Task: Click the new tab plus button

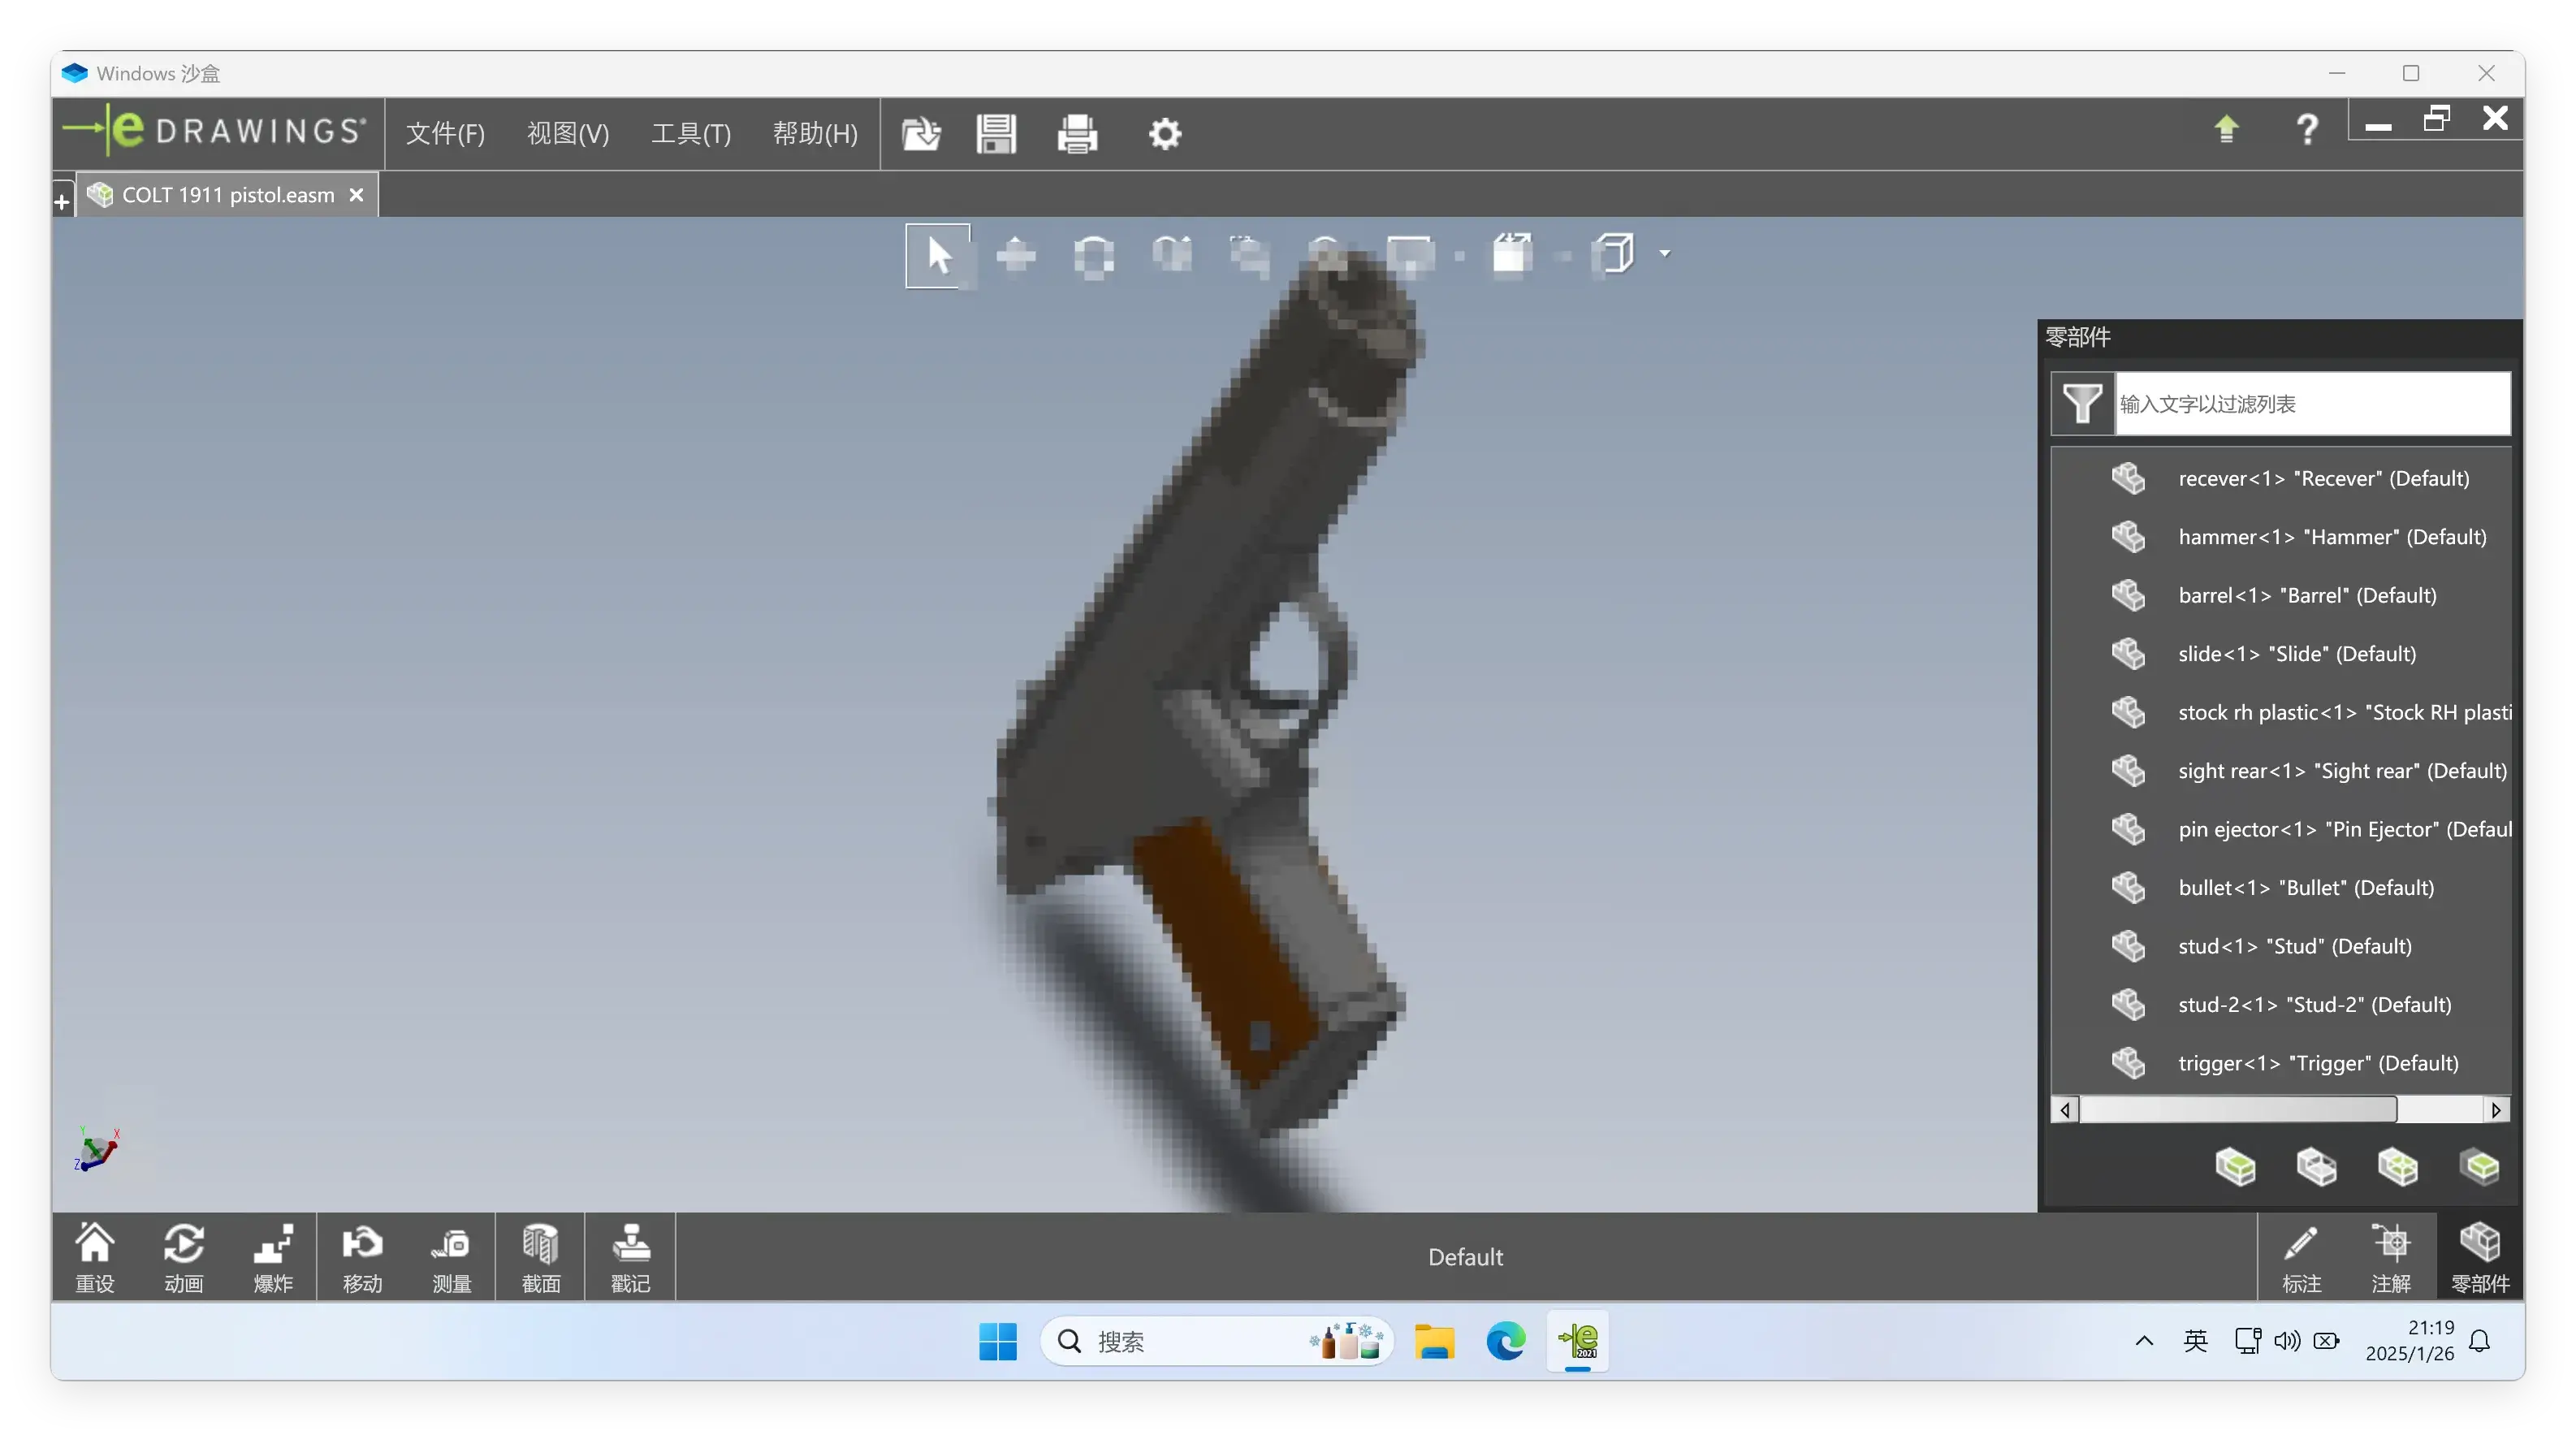Action: (62, 202)
